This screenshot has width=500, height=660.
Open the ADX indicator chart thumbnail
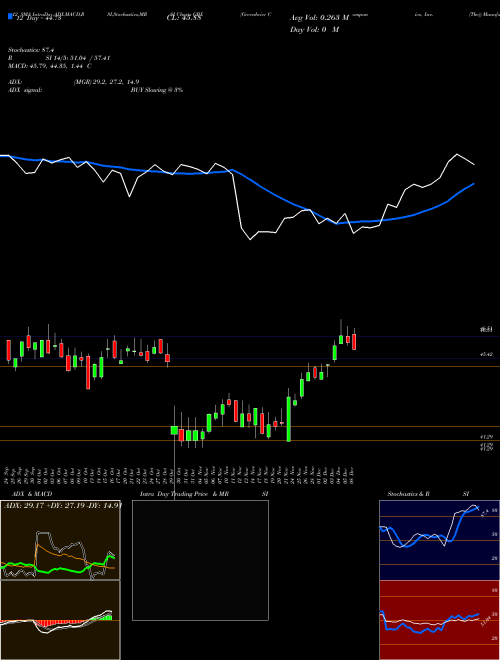pos(60,540)
